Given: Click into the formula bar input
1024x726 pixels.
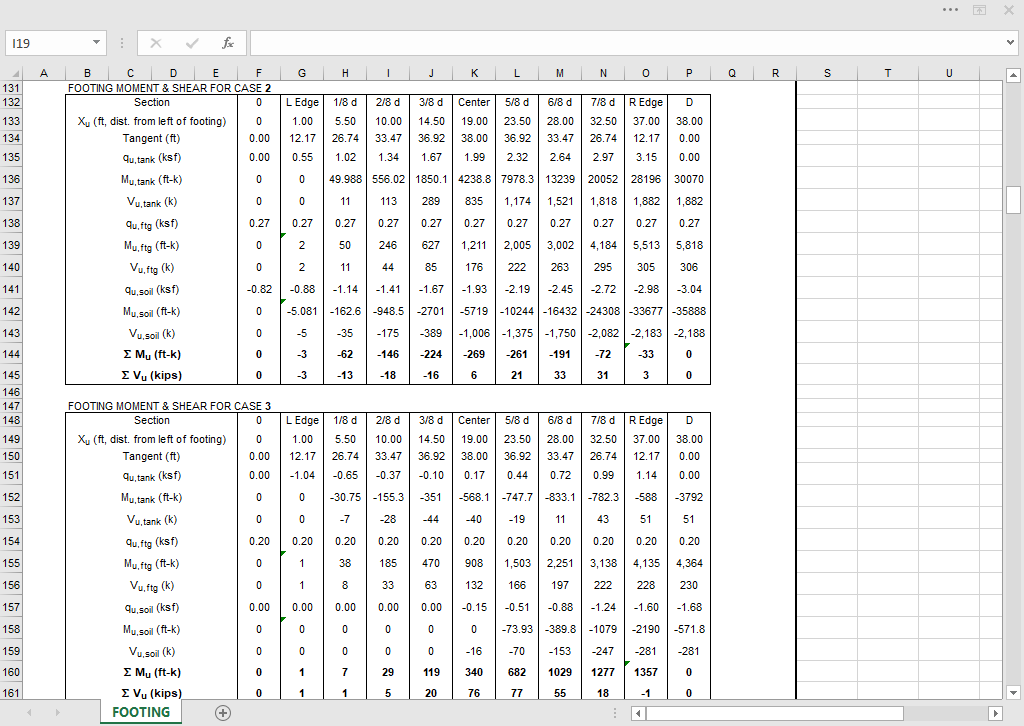Looking at the screenshot, I should click(x=627, y=43).
